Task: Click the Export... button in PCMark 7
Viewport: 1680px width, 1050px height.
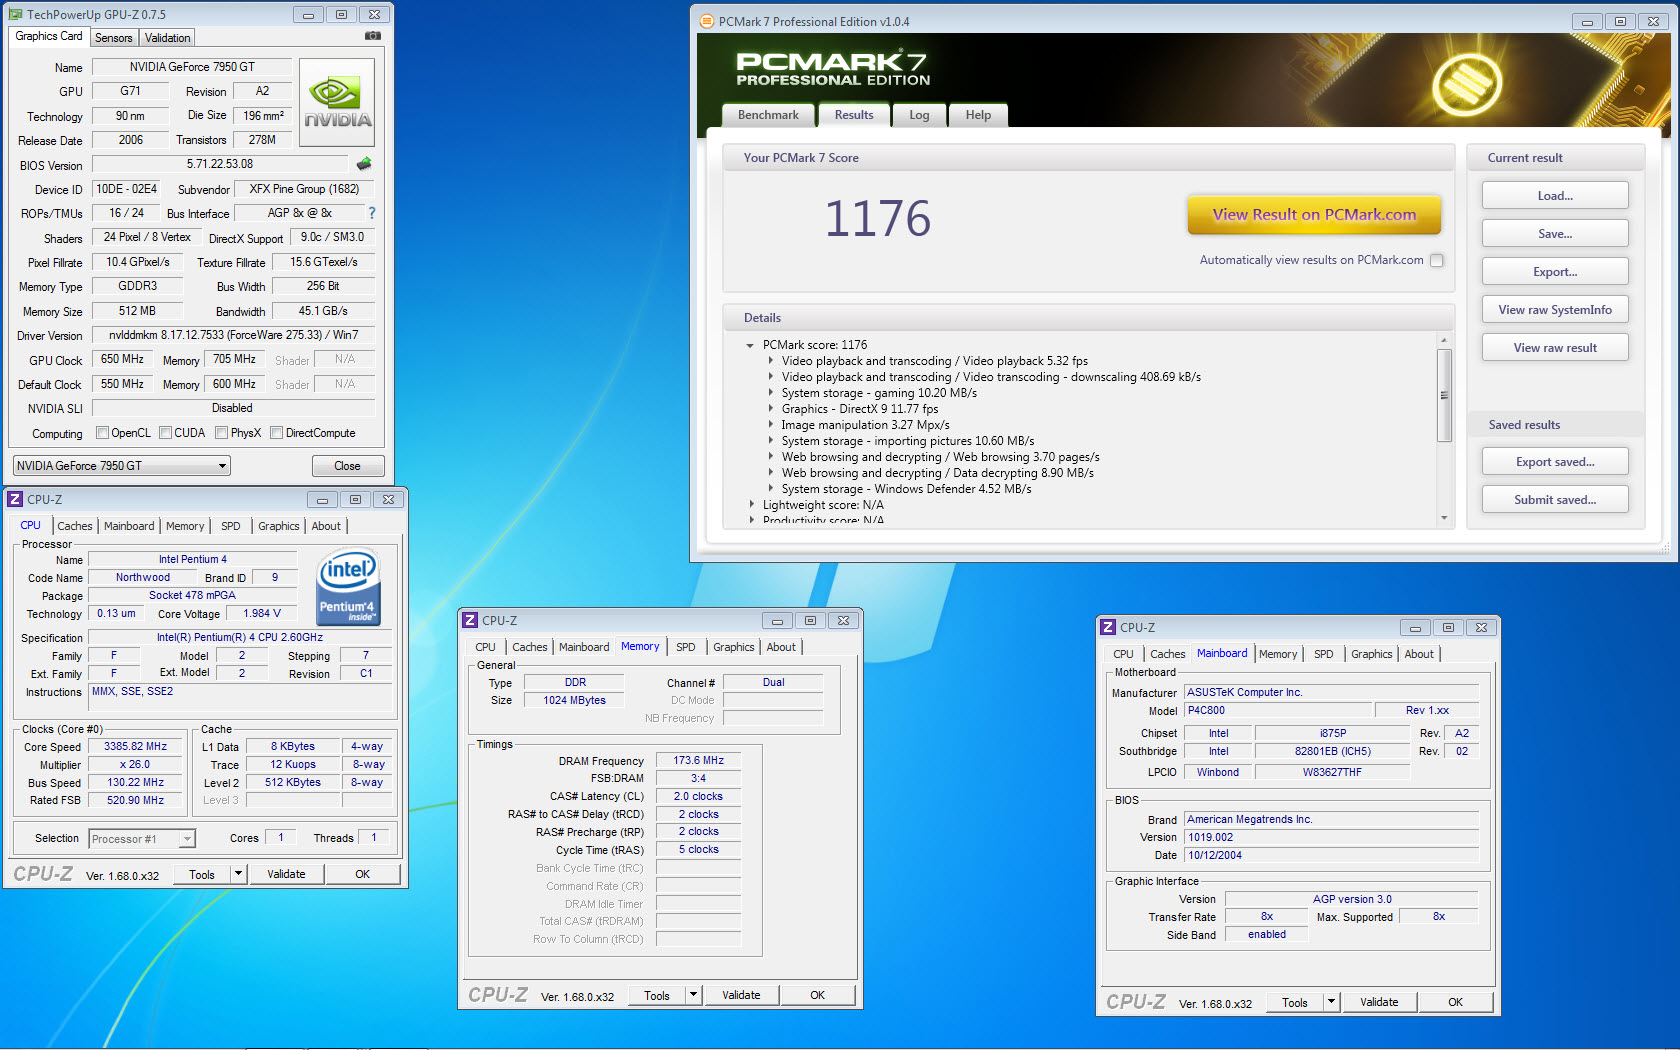Action: 1555,272
